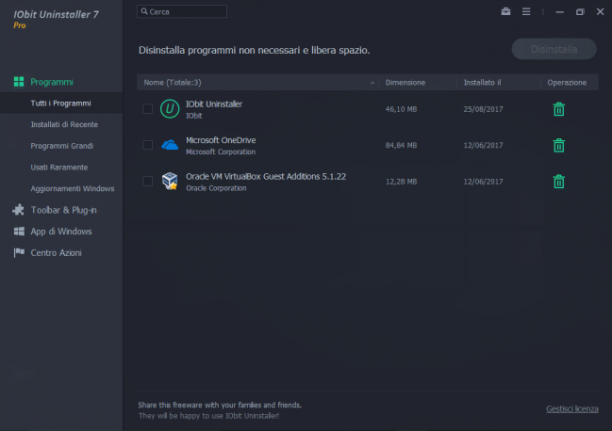Click the App di Windows logo icon
Viewport: 612px width, 431px height.
tap(19, 231)
